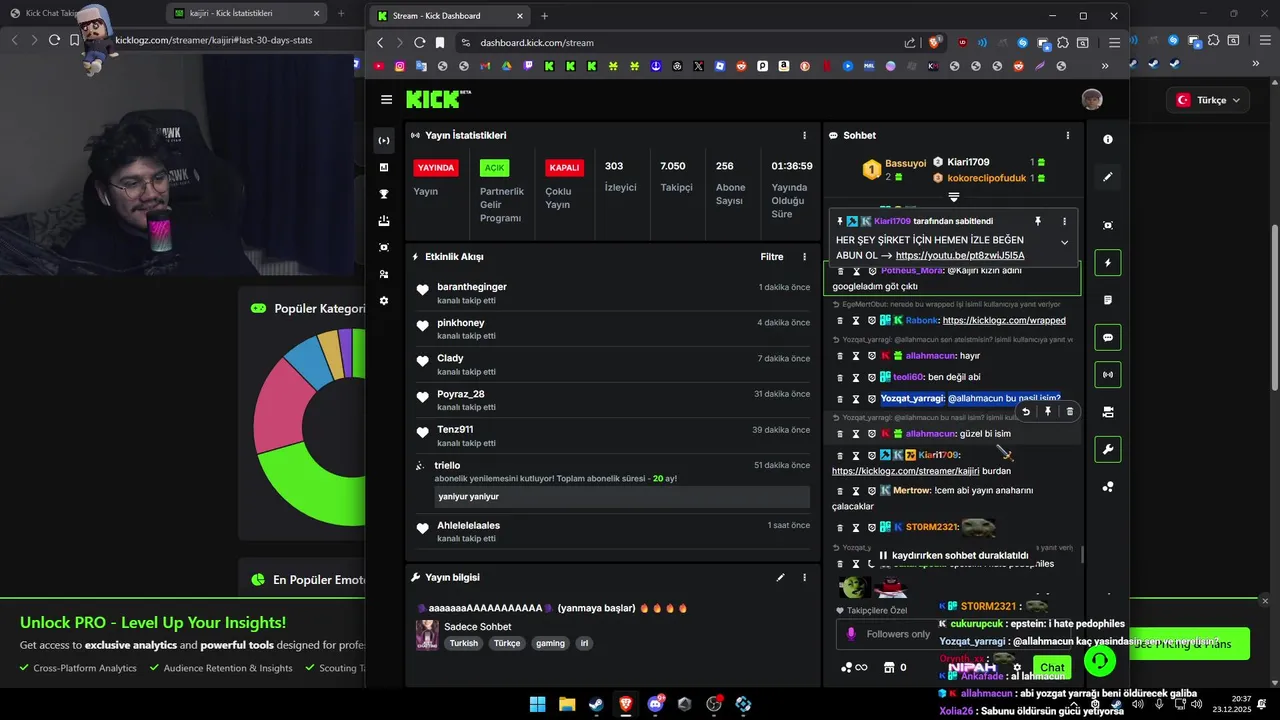Viewport: 1280px width, 720px height.
Task: Toggle the stream stats broadcast panel button
Action: [x=1108, y=375]
